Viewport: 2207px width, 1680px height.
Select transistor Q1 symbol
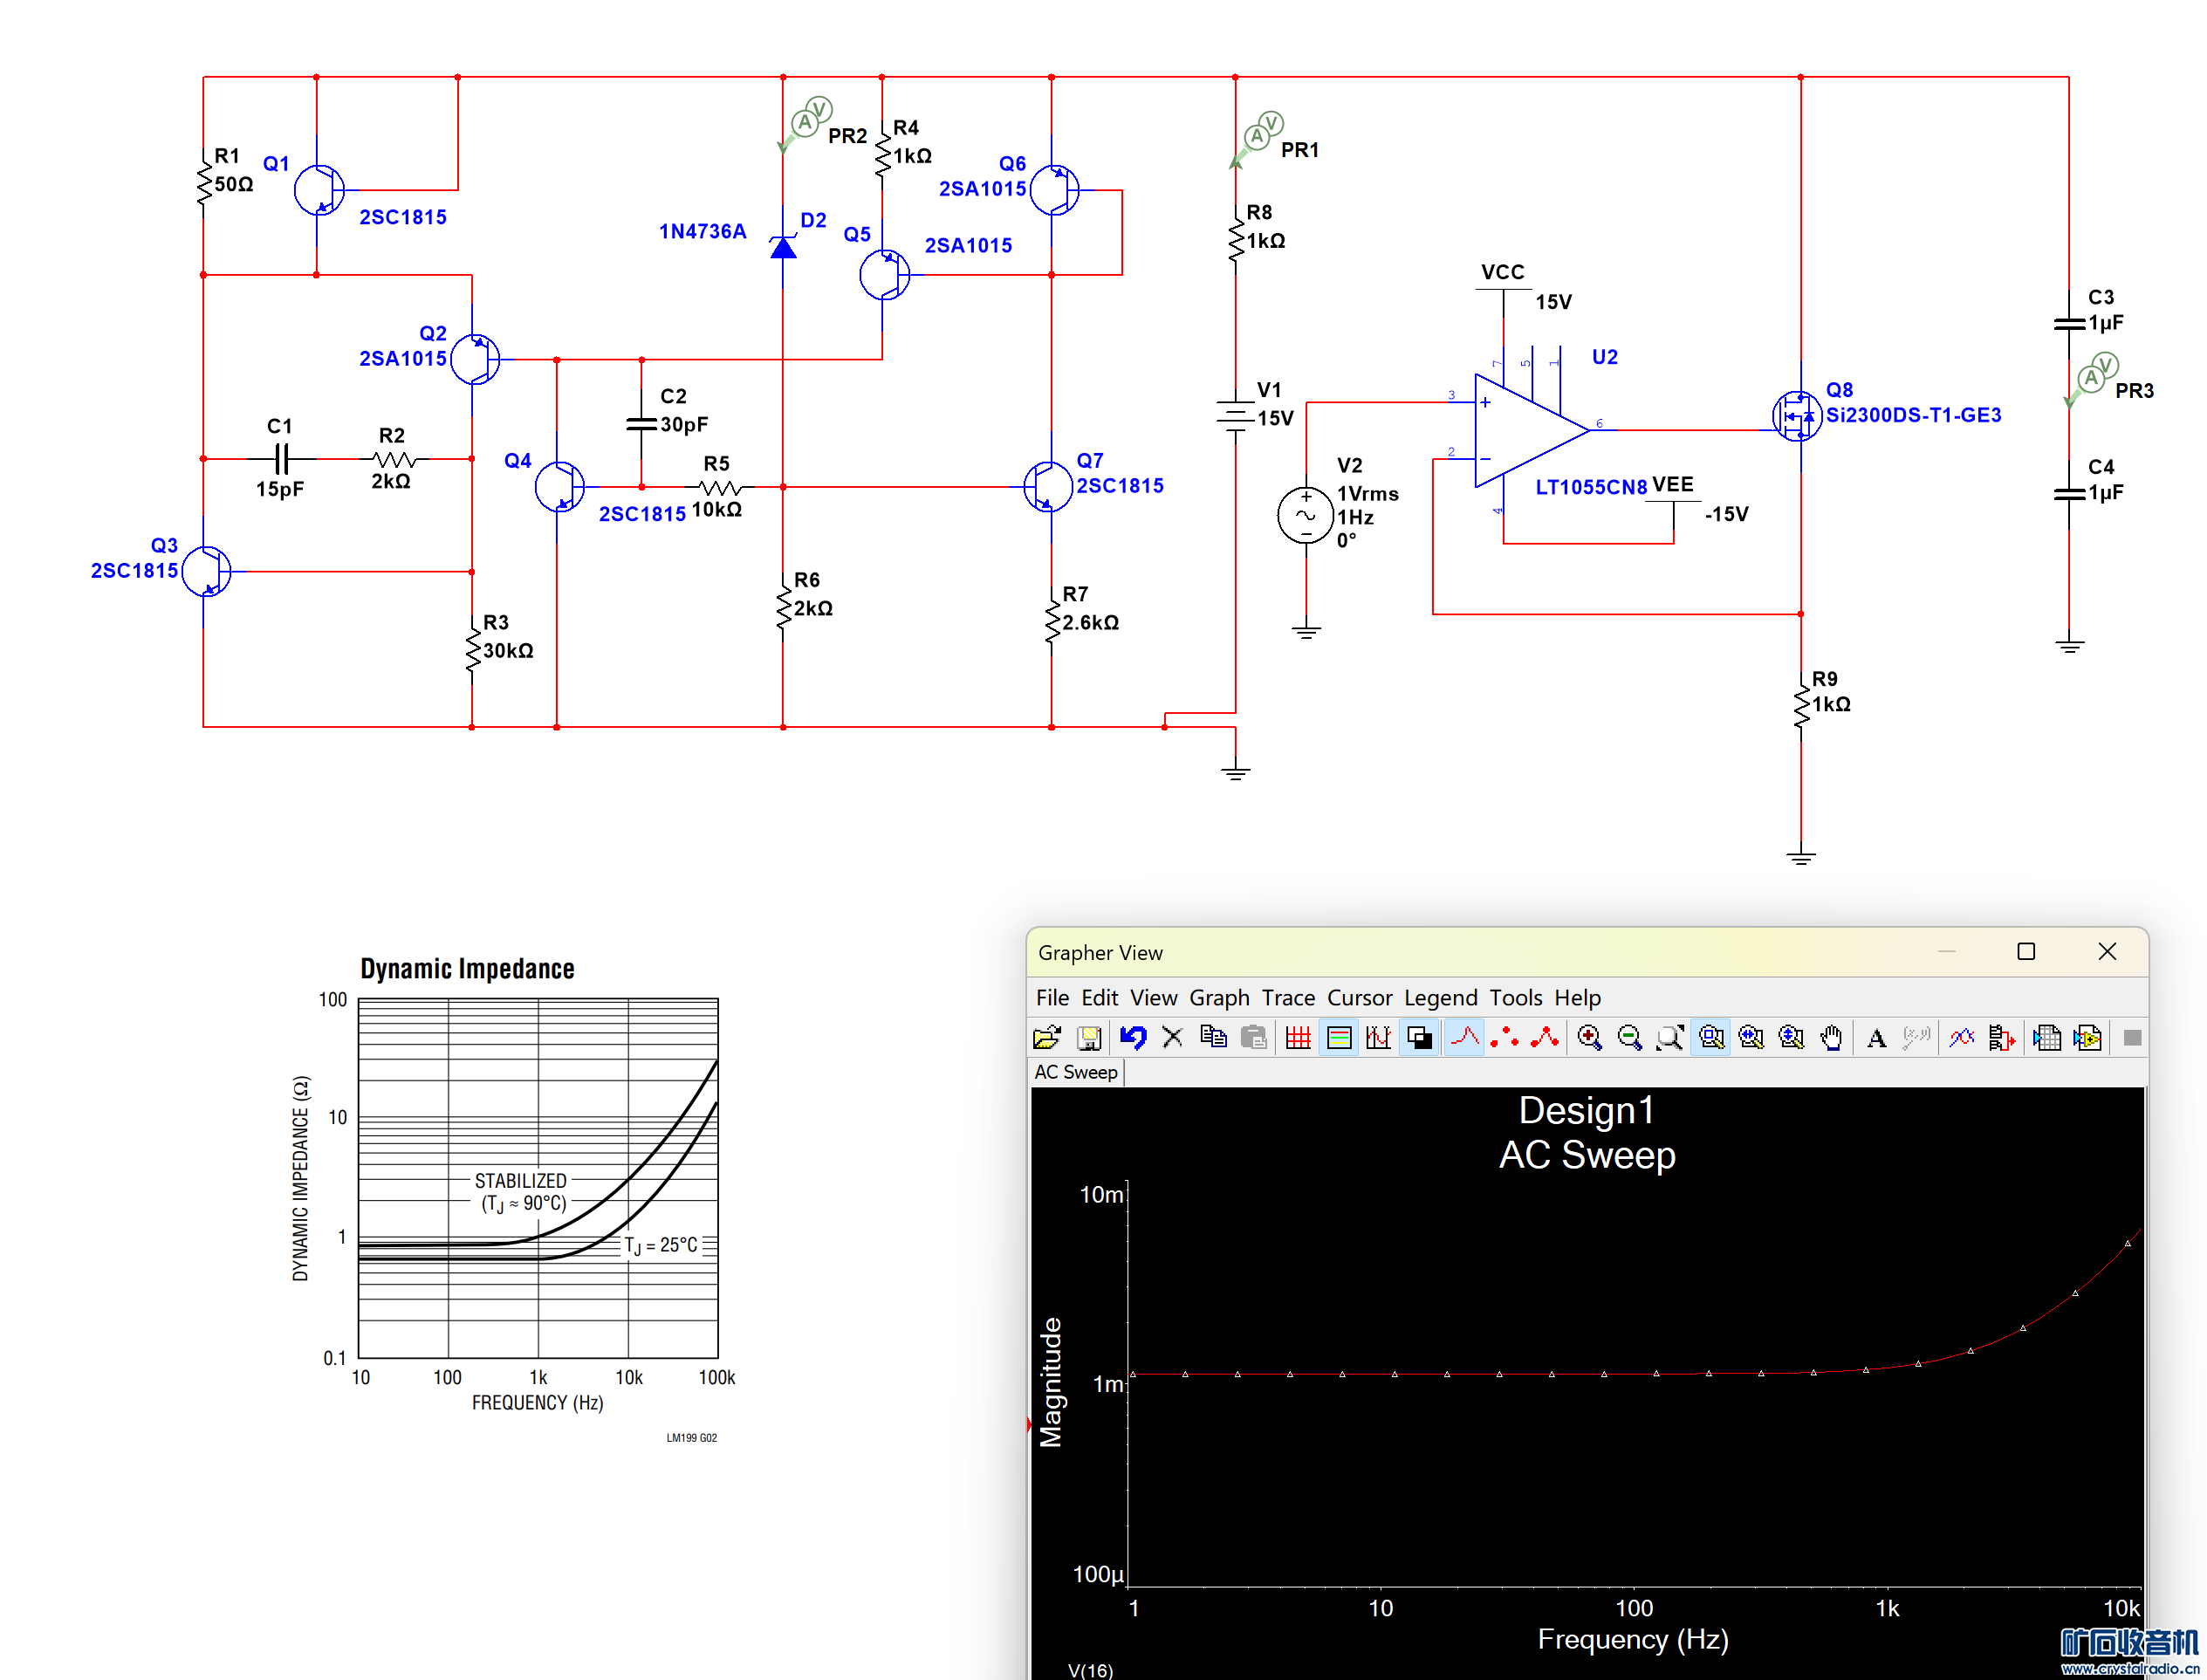[319, 189]
